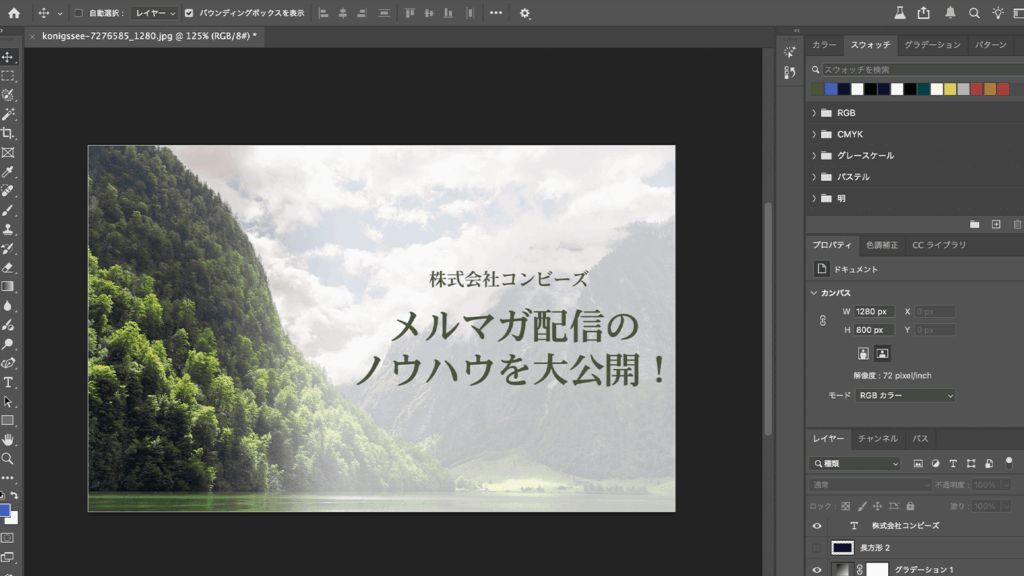Open the モード RGB カラー dropdown

(x=904, y=396)
